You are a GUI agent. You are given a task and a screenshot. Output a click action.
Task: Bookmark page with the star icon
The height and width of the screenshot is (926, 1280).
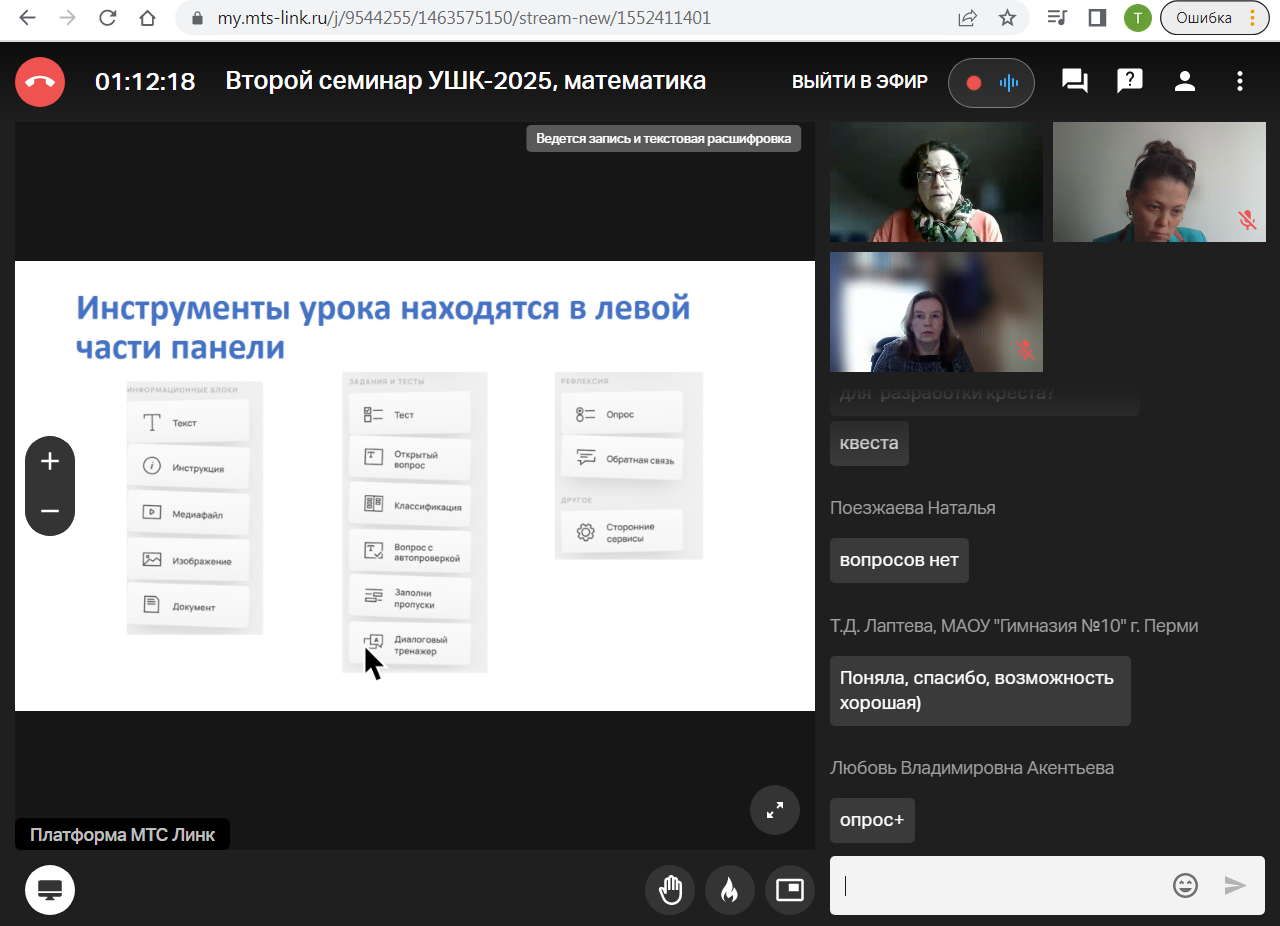point(1007,18)
